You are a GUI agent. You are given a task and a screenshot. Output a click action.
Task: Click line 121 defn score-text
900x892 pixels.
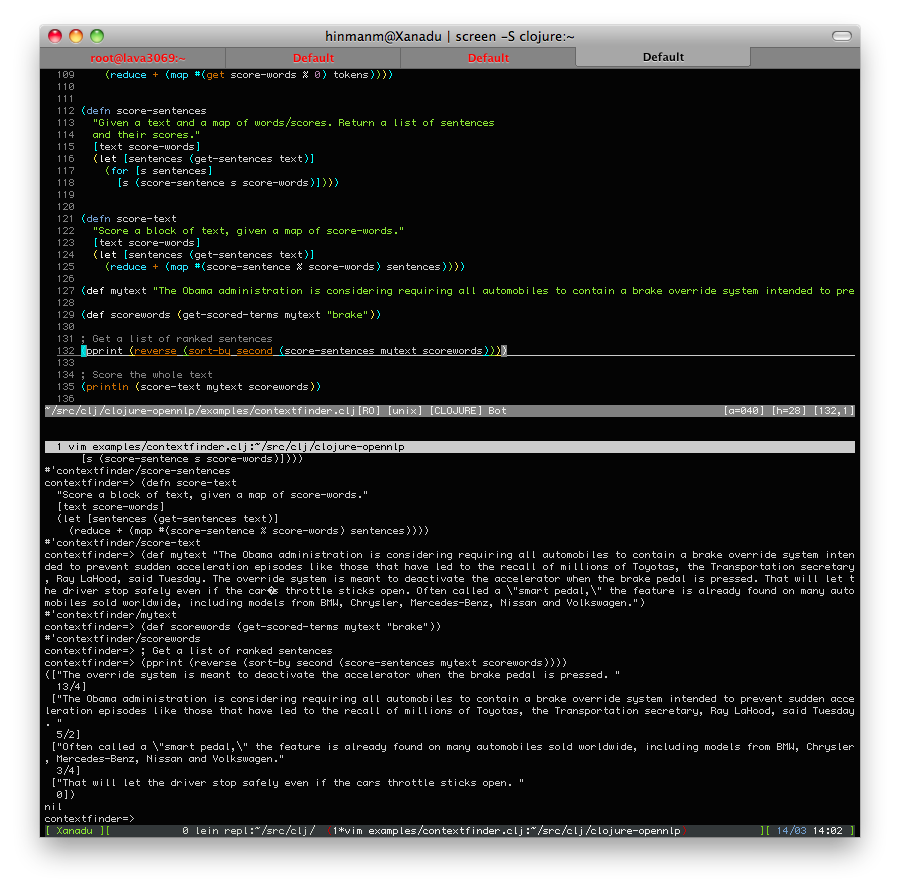tap(129, 219)
